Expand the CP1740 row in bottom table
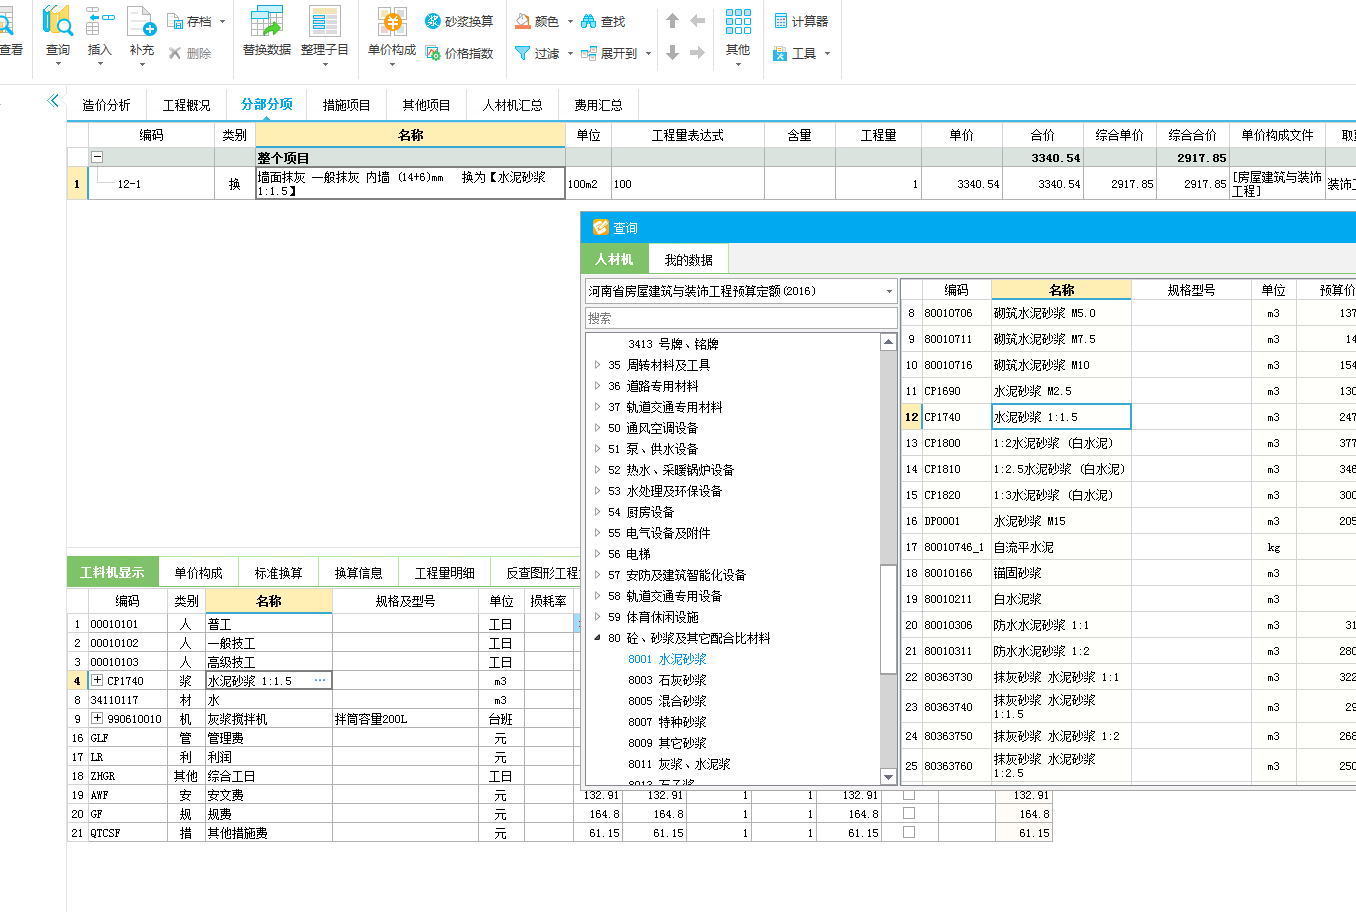Viewport: 1356px width, 912px height. pyautogui.click(x=97, y=680)
